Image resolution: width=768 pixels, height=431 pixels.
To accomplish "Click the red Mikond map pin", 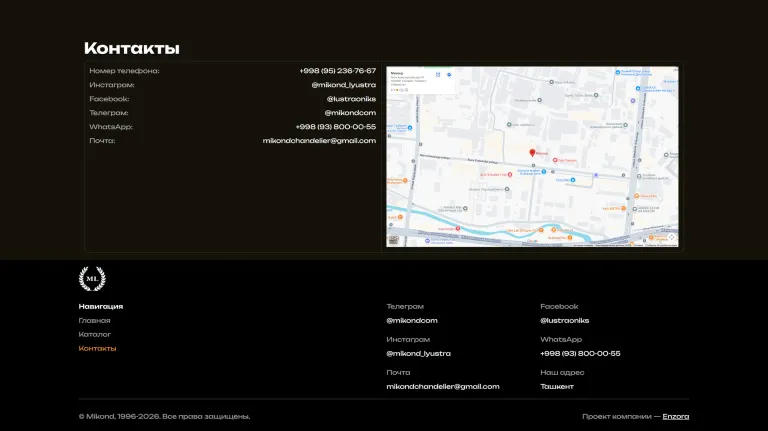I will coord(532,153).
